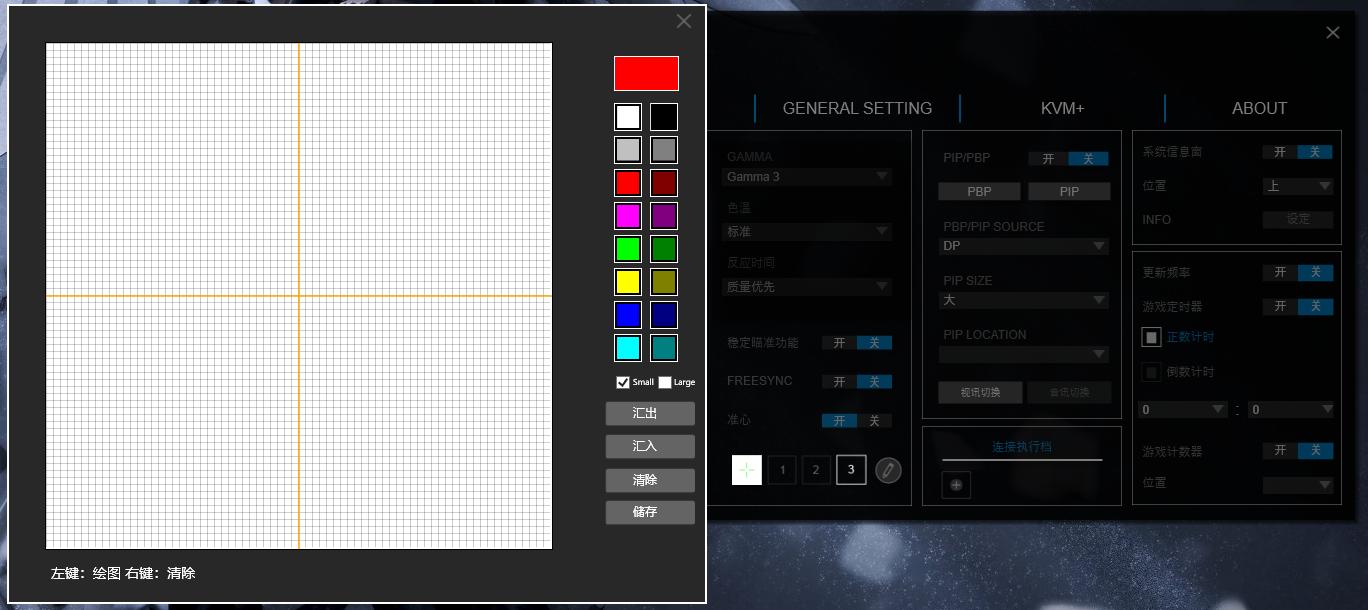This screenshot has height=610, width=1368.
Task: Click the 音讯切换 audio switch button
Action: (1069, 392)
